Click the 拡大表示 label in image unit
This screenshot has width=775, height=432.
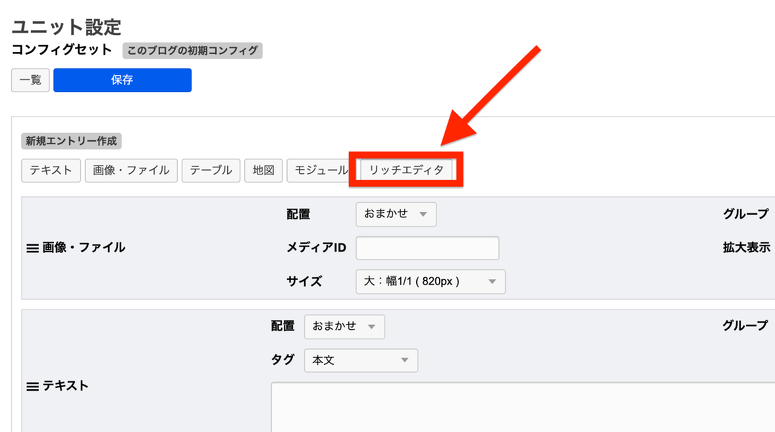point(745,247)
